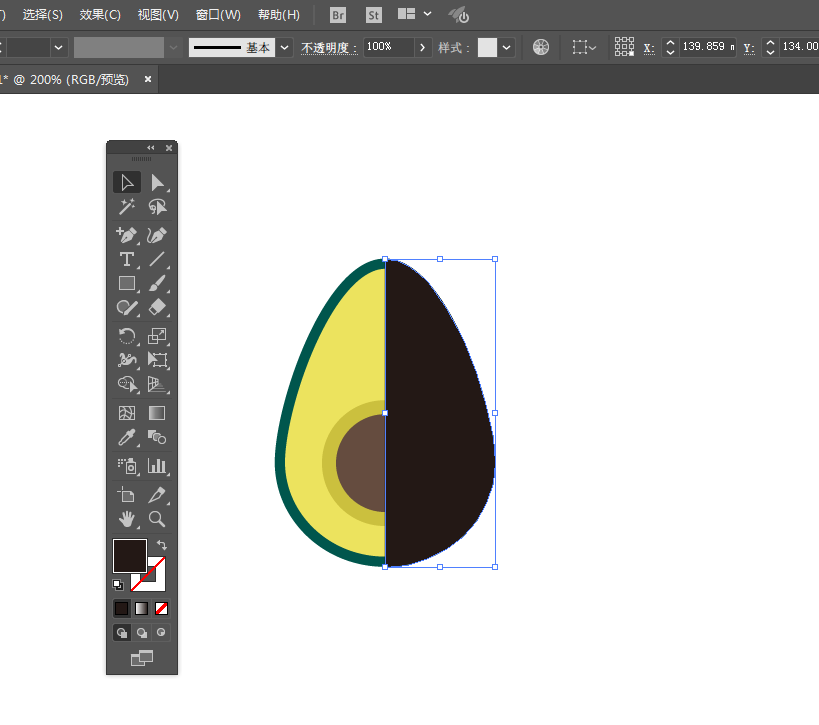This screenshot has height=725, width=819.
Task: Open the 效果(C) menu
Action: 100,15
